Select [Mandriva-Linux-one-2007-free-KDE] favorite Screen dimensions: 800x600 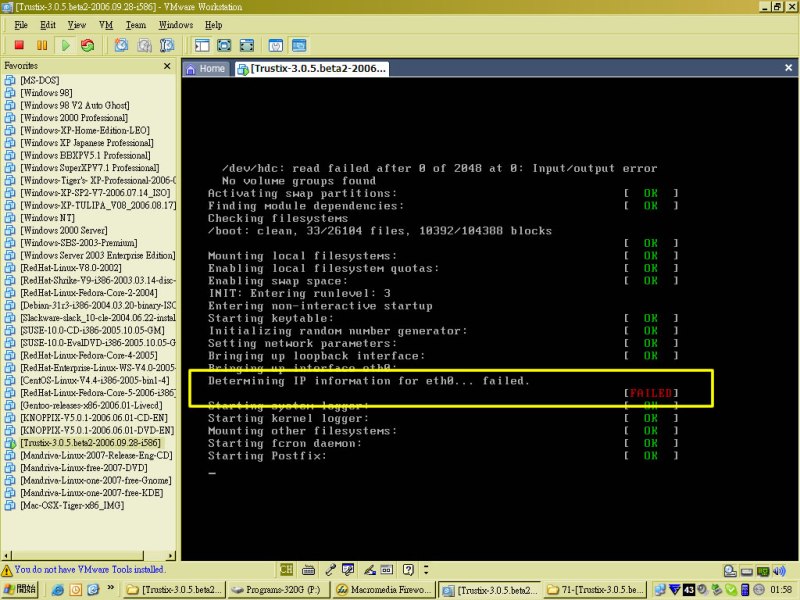pos(84,493)
